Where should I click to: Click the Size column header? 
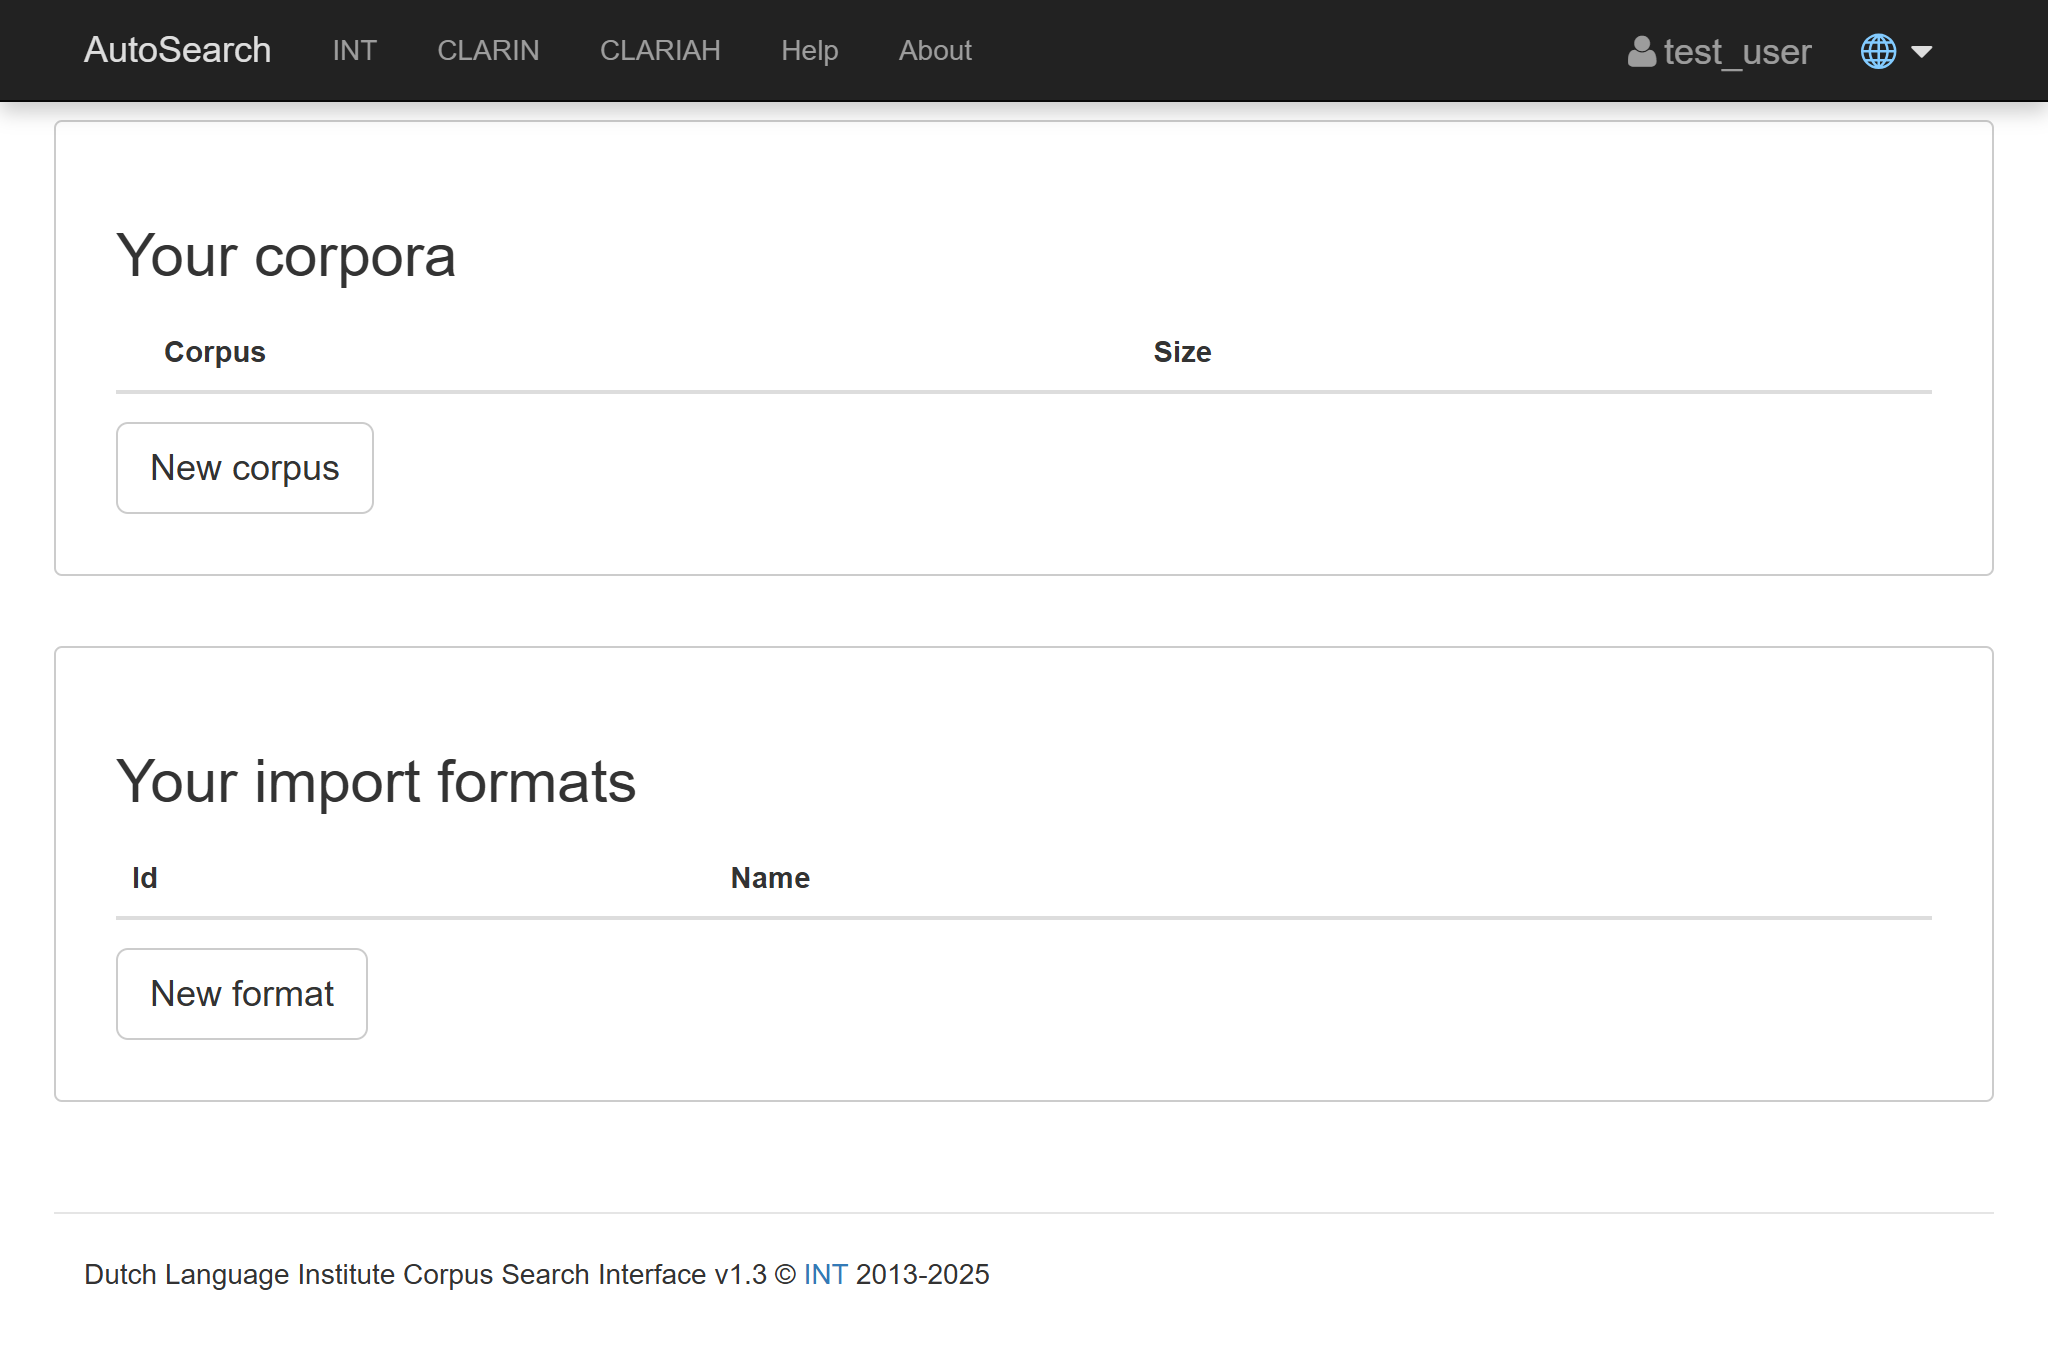click(1182, 352)
